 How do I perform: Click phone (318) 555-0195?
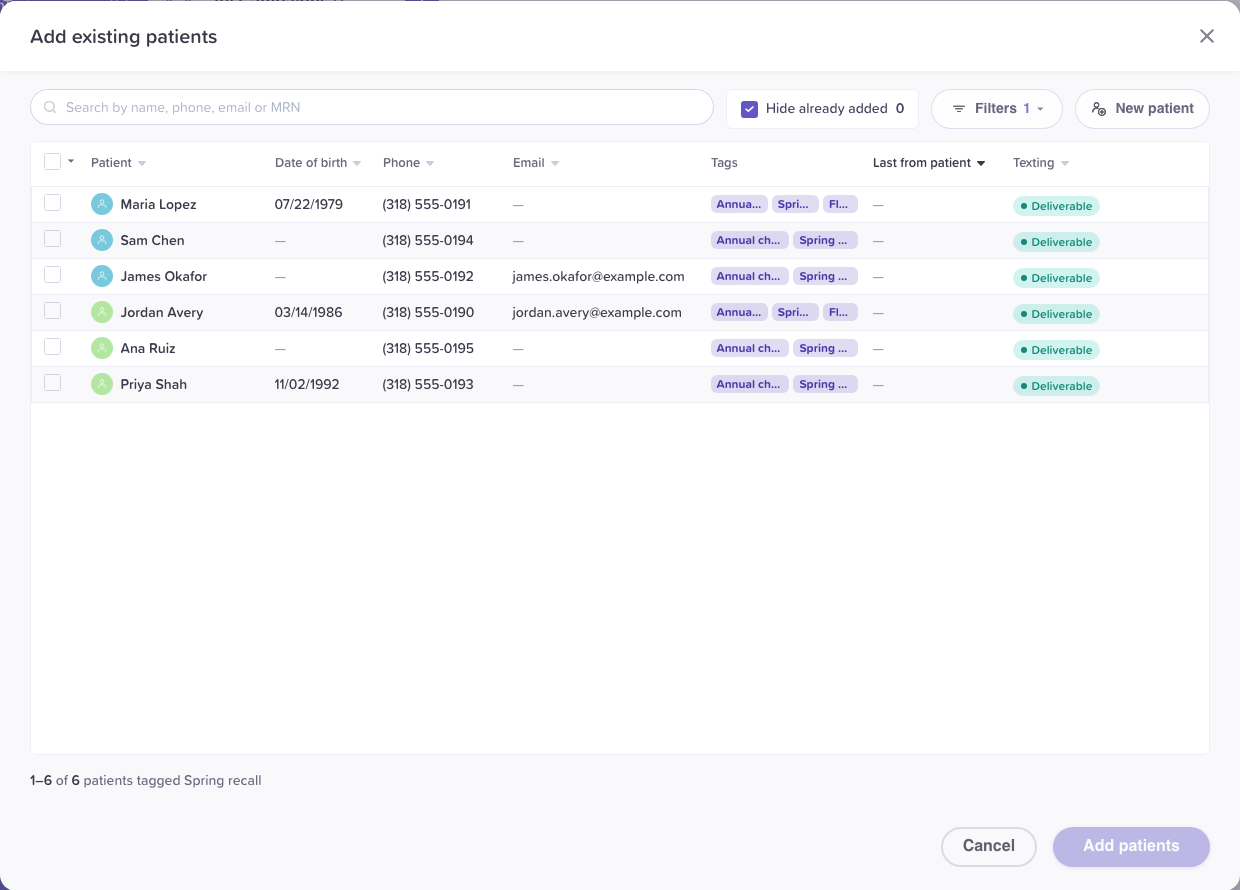[x=428, y=348]
